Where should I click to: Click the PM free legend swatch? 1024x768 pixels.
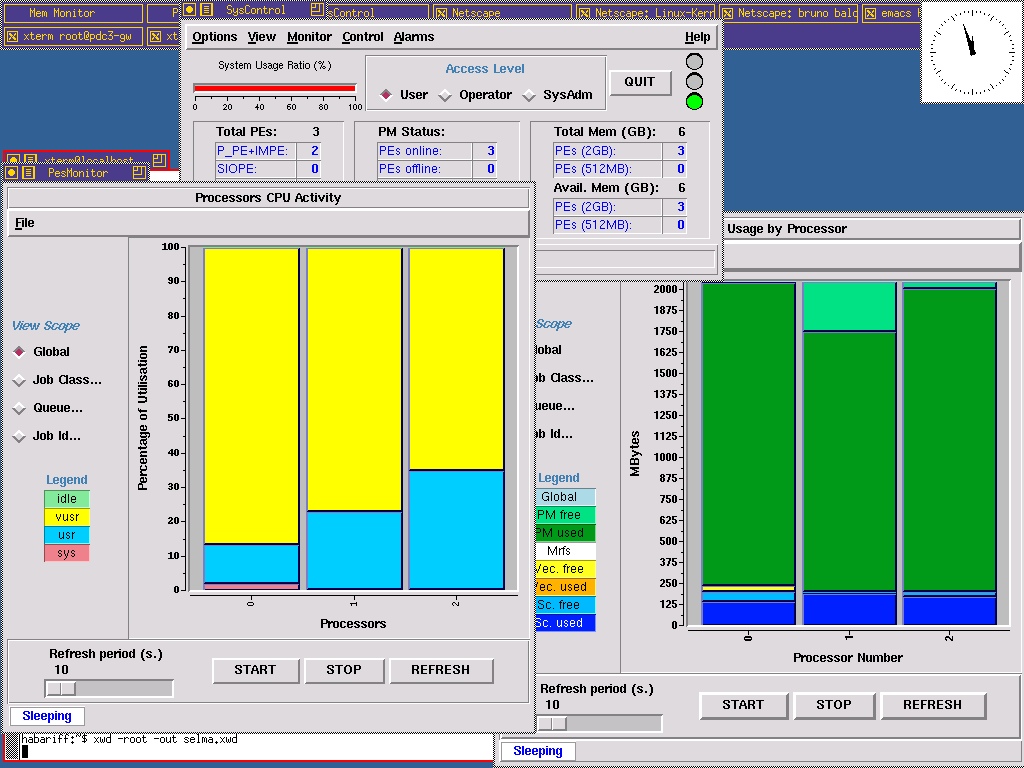[x=566, y=515]
